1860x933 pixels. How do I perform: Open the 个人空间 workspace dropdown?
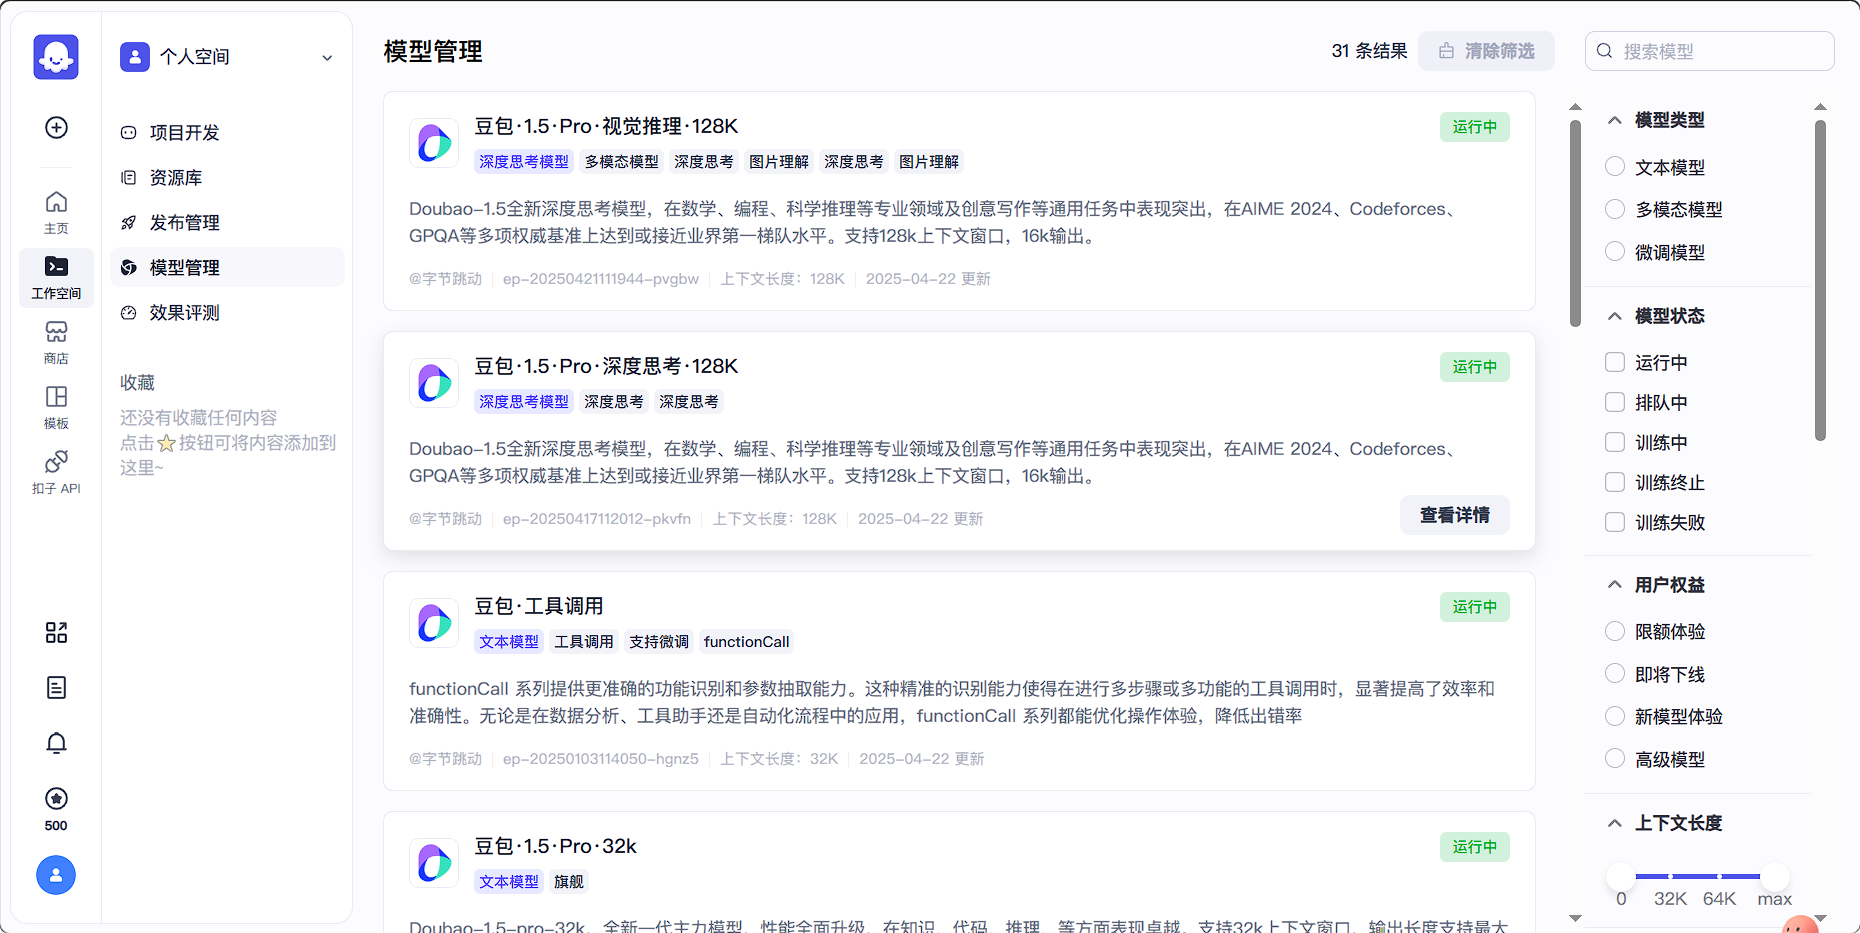pyautogui.click(x=327, y=58)
